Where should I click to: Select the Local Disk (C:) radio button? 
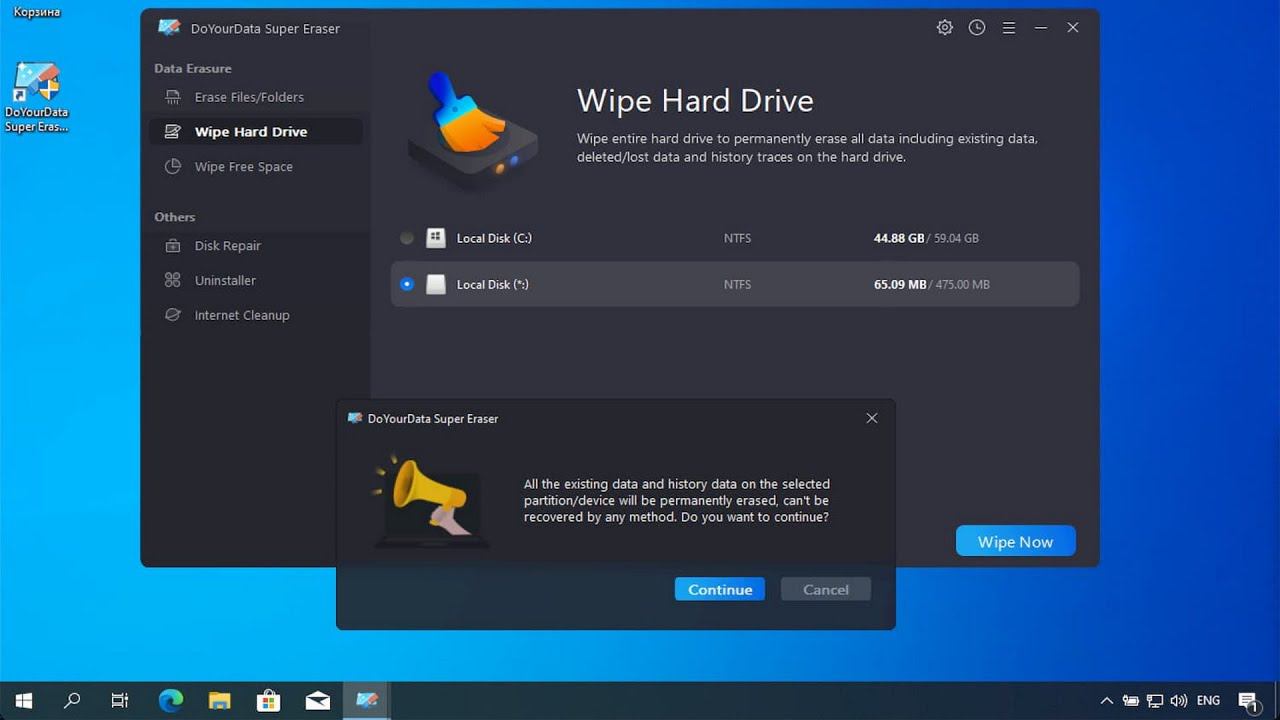(407, 238)
